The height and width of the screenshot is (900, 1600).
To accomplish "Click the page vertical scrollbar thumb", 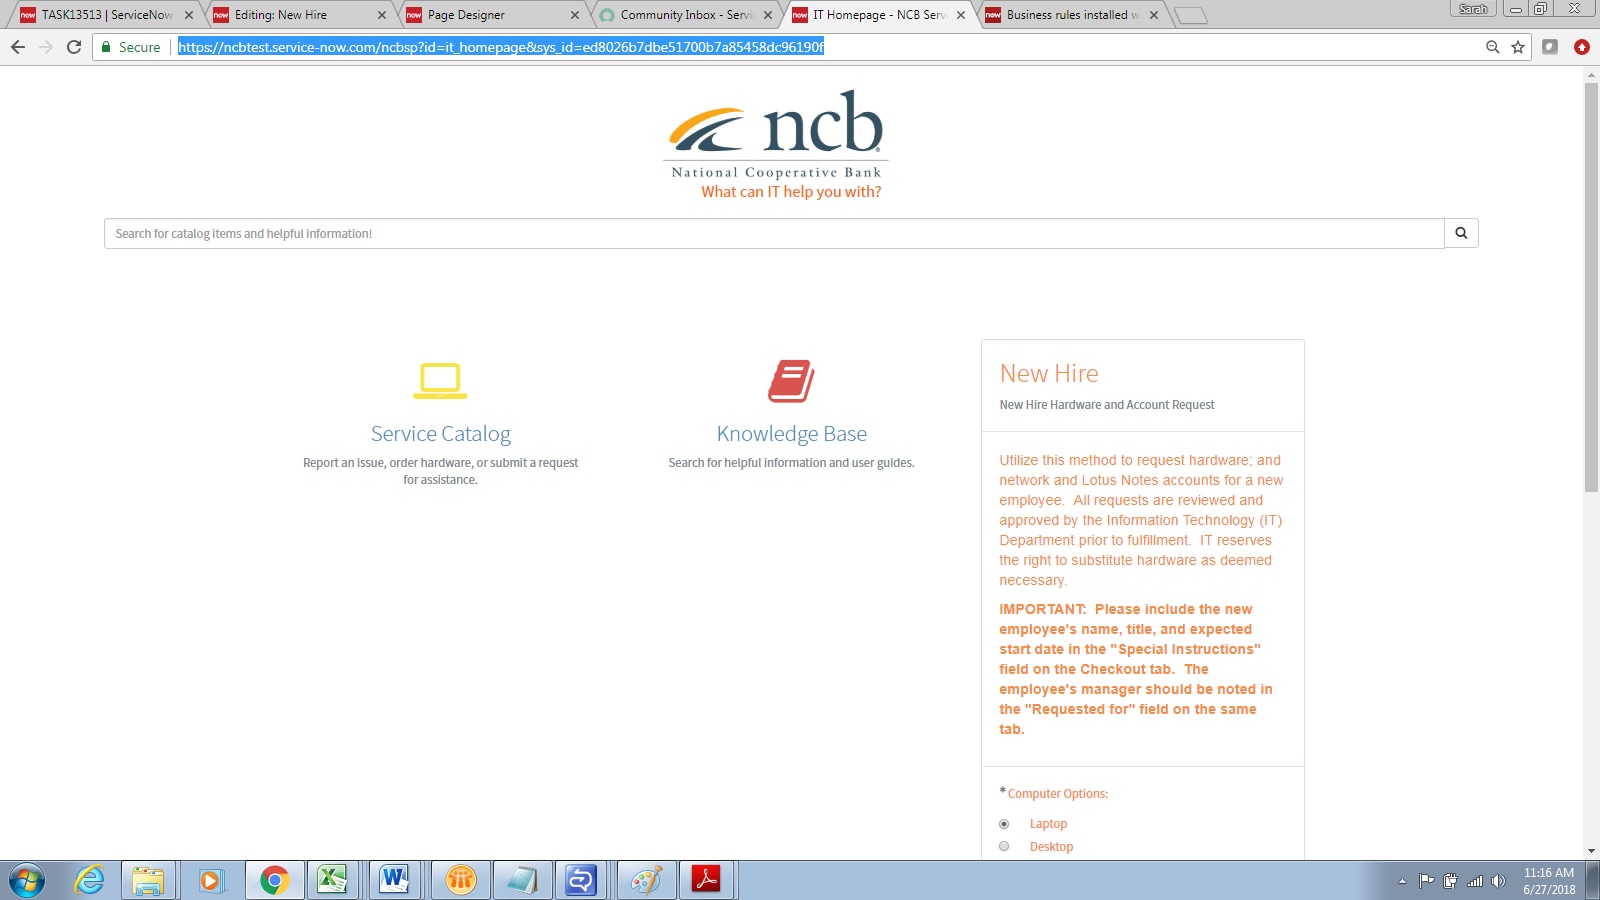I will pyautogui.click(x=1591, y=288).
